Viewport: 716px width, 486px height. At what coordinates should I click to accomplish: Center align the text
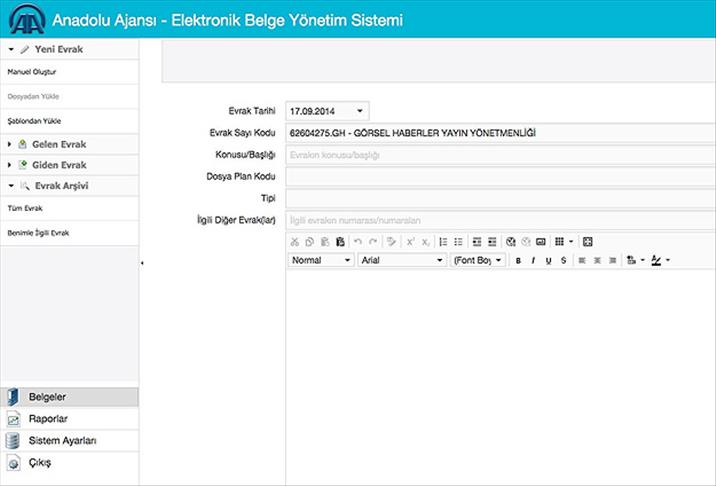597,260
